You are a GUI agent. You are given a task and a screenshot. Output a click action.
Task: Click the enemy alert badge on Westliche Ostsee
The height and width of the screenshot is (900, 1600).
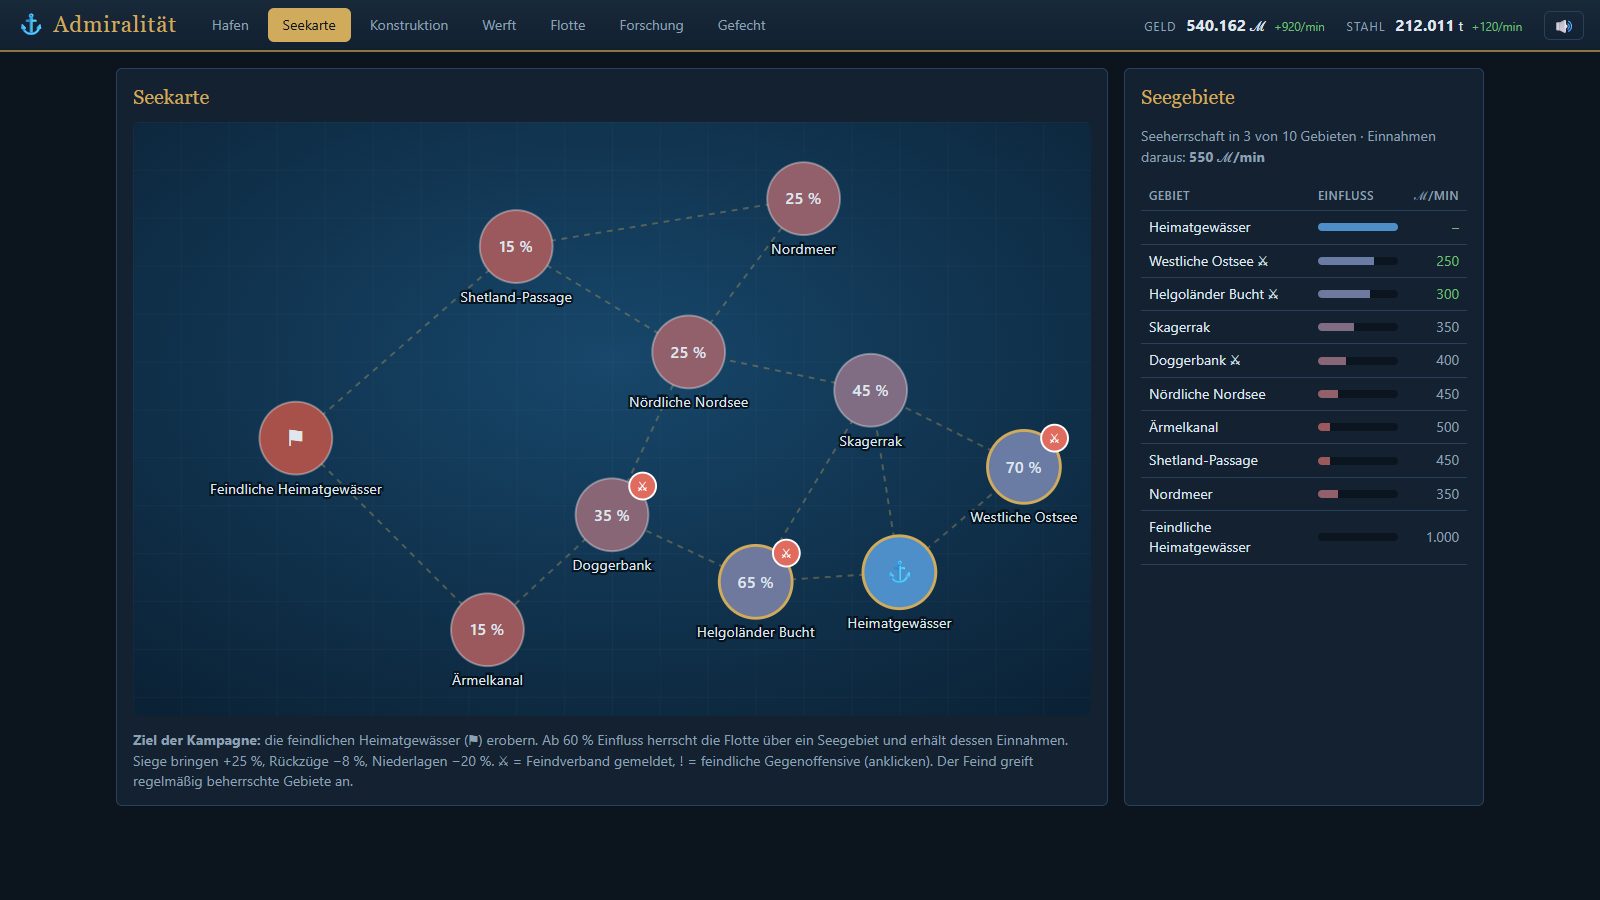[x=1054, y=438]
